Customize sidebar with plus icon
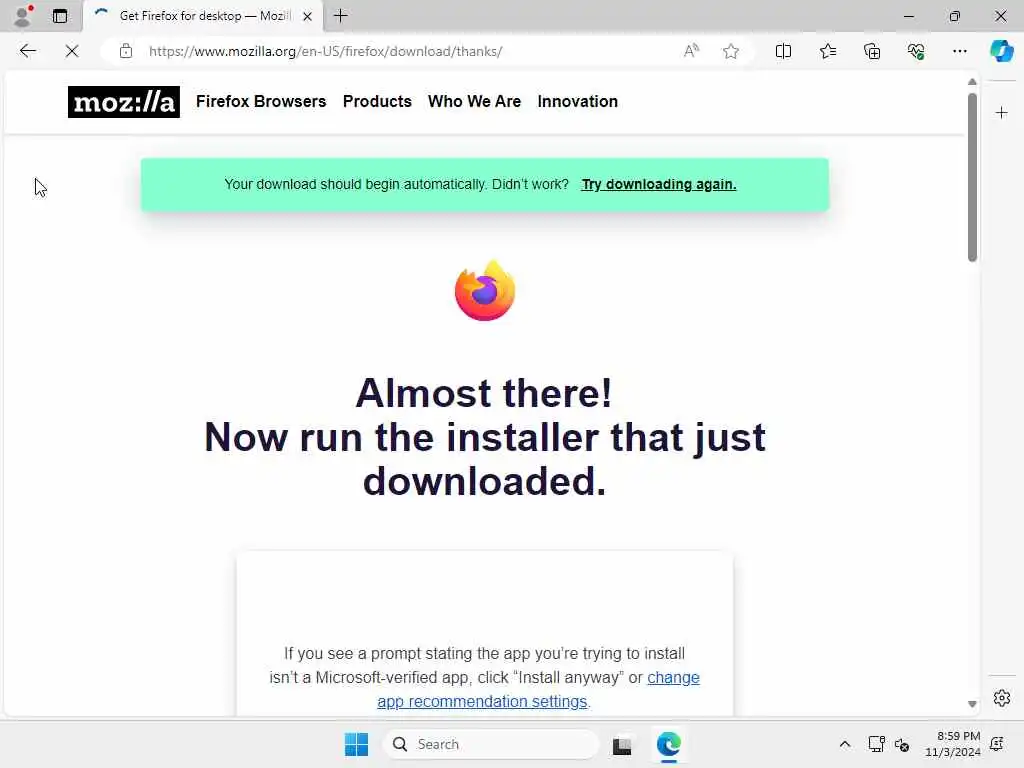 [x=1001, y=113]
